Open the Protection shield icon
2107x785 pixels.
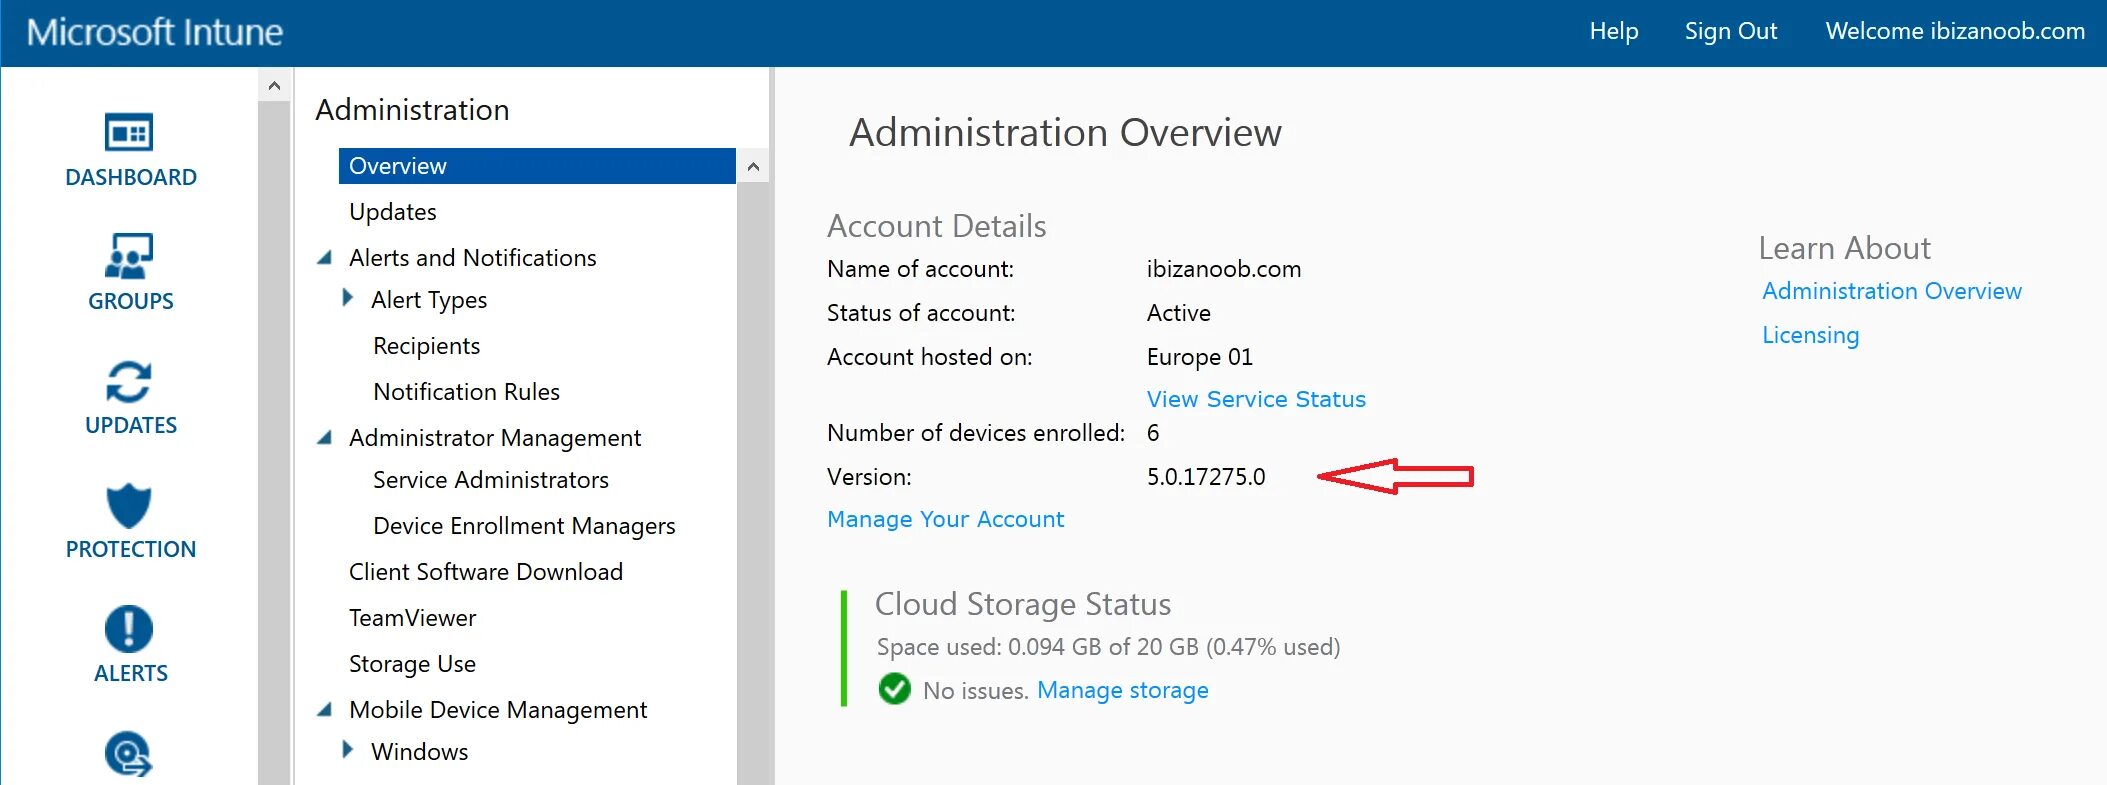(129, 505)
